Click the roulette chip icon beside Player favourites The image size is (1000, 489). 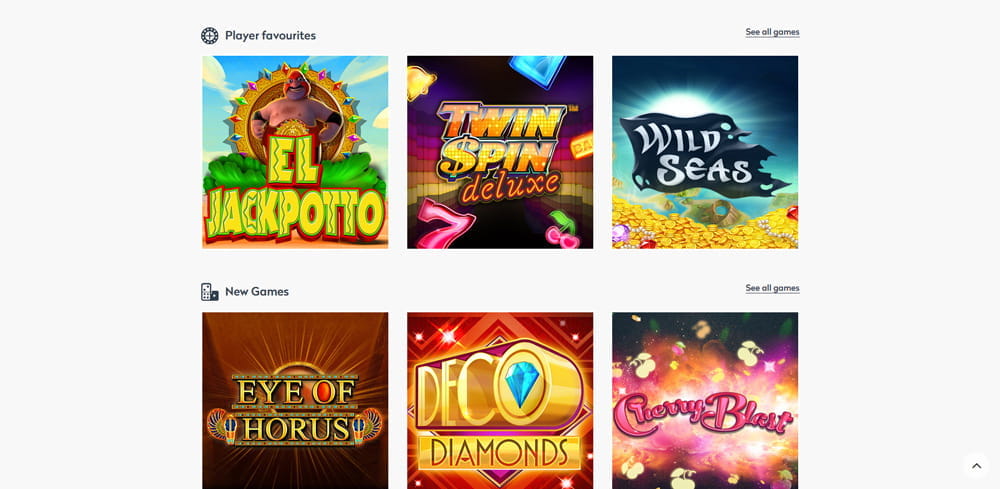[x=209, y=36]
